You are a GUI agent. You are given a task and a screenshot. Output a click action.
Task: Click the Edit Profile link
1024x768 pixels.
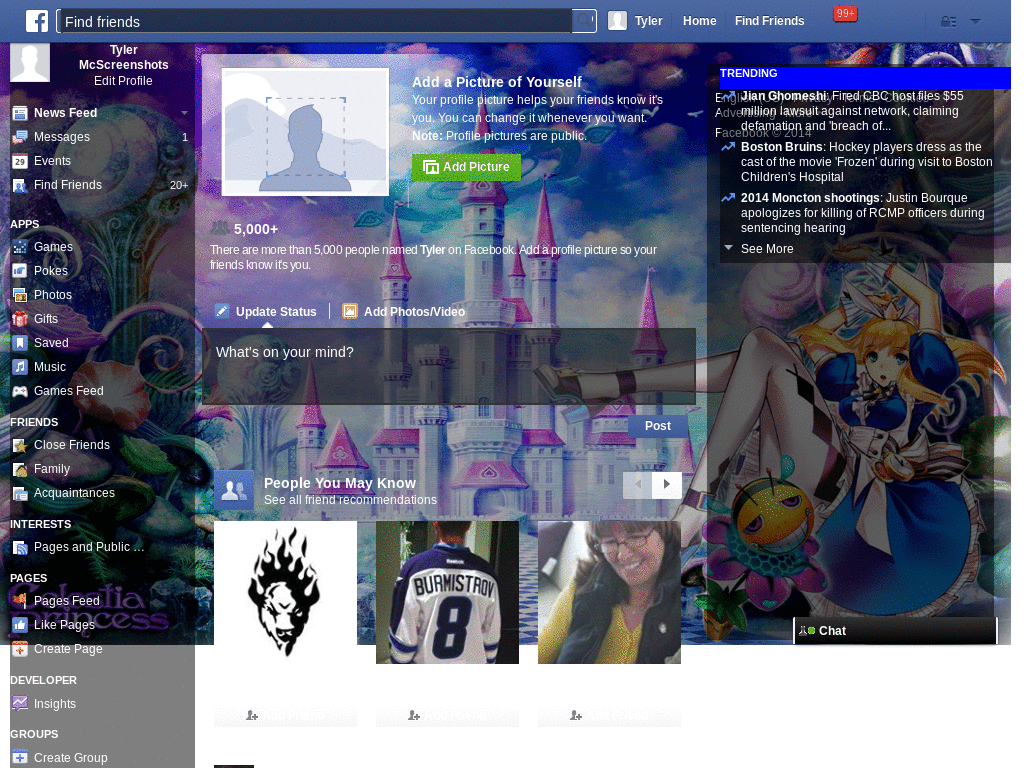(123, 81)
